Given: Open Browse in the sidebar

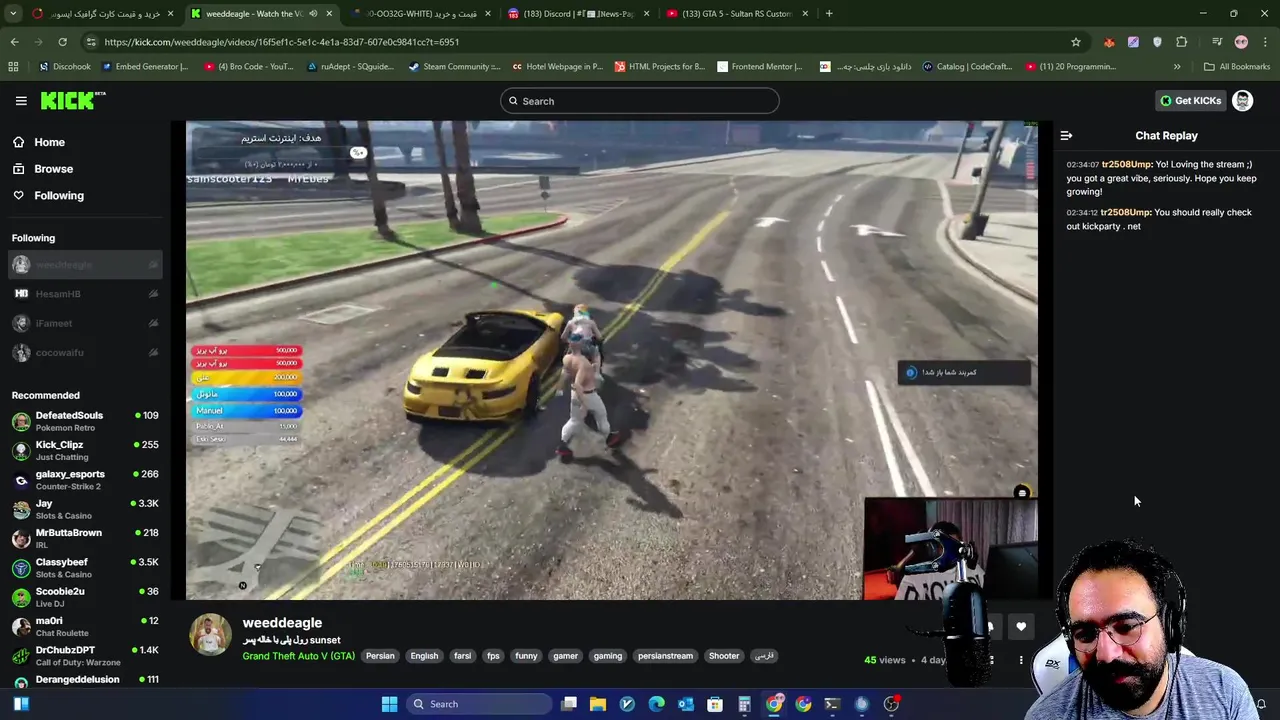Looking at the screenshot, I should pyautogui.click(x=53, y=169).
